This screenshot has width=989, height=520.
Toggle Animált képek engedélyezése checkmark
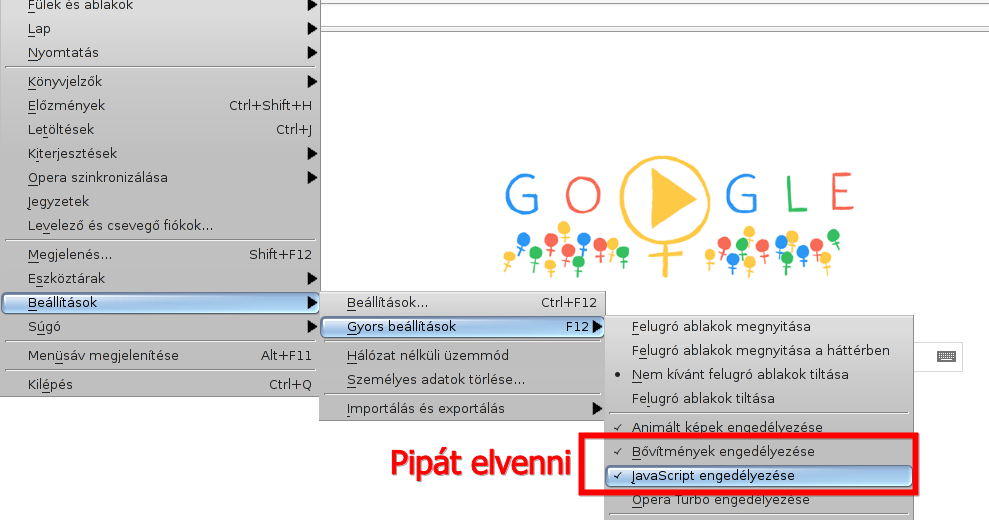(759, 427)
